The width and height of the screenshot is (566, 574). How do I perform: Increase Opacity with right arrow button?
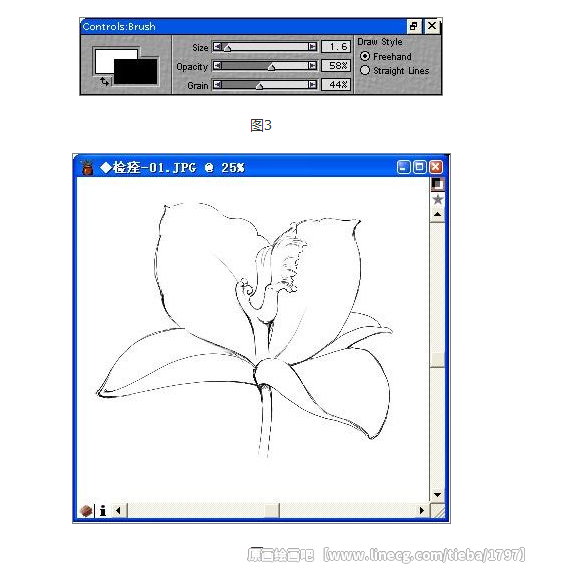tap(312, 66)
